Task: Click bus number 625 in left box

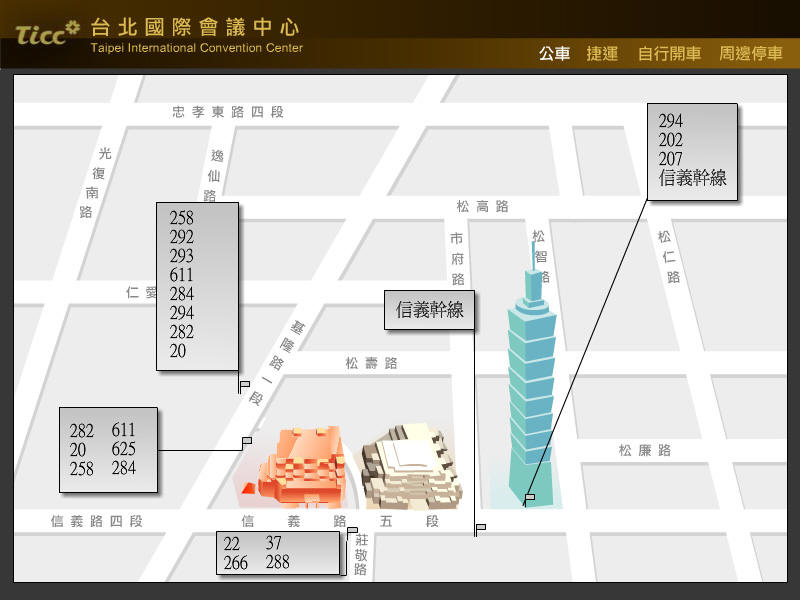Action: point(123,449)
